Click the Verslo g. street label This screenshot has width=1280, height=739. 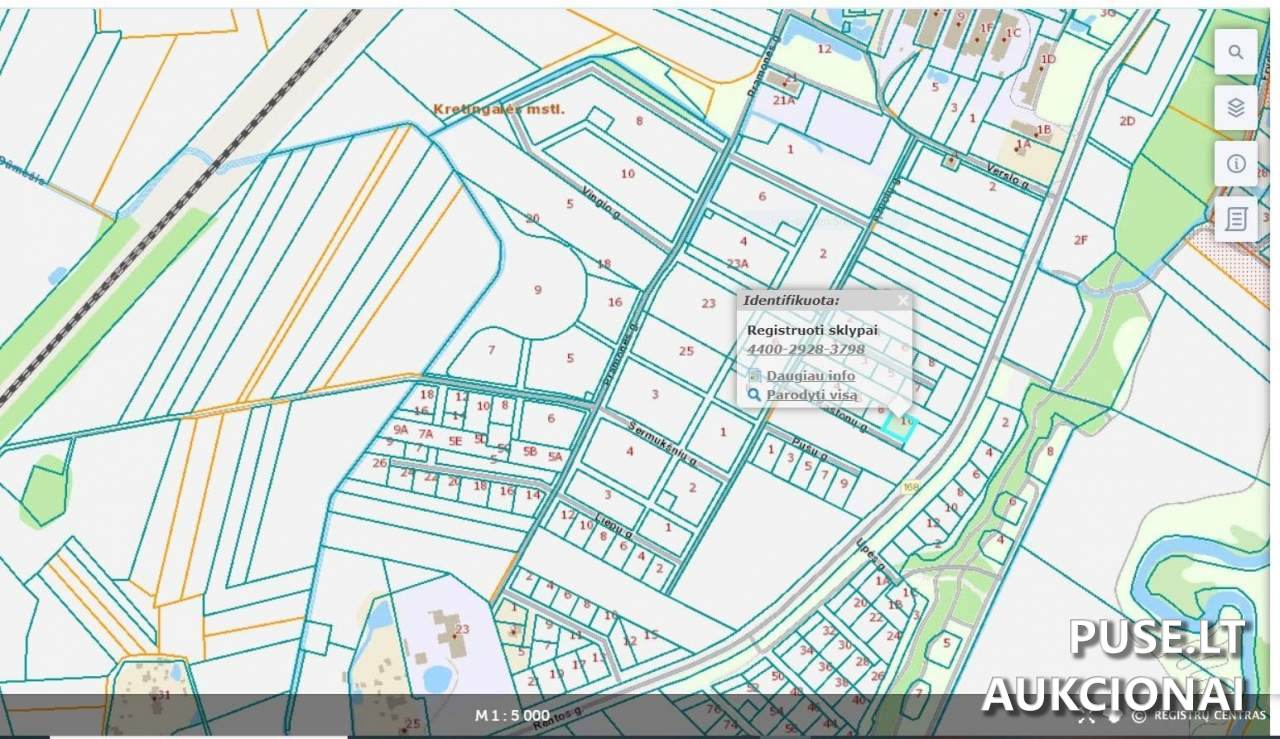(x=1006, y=173)
